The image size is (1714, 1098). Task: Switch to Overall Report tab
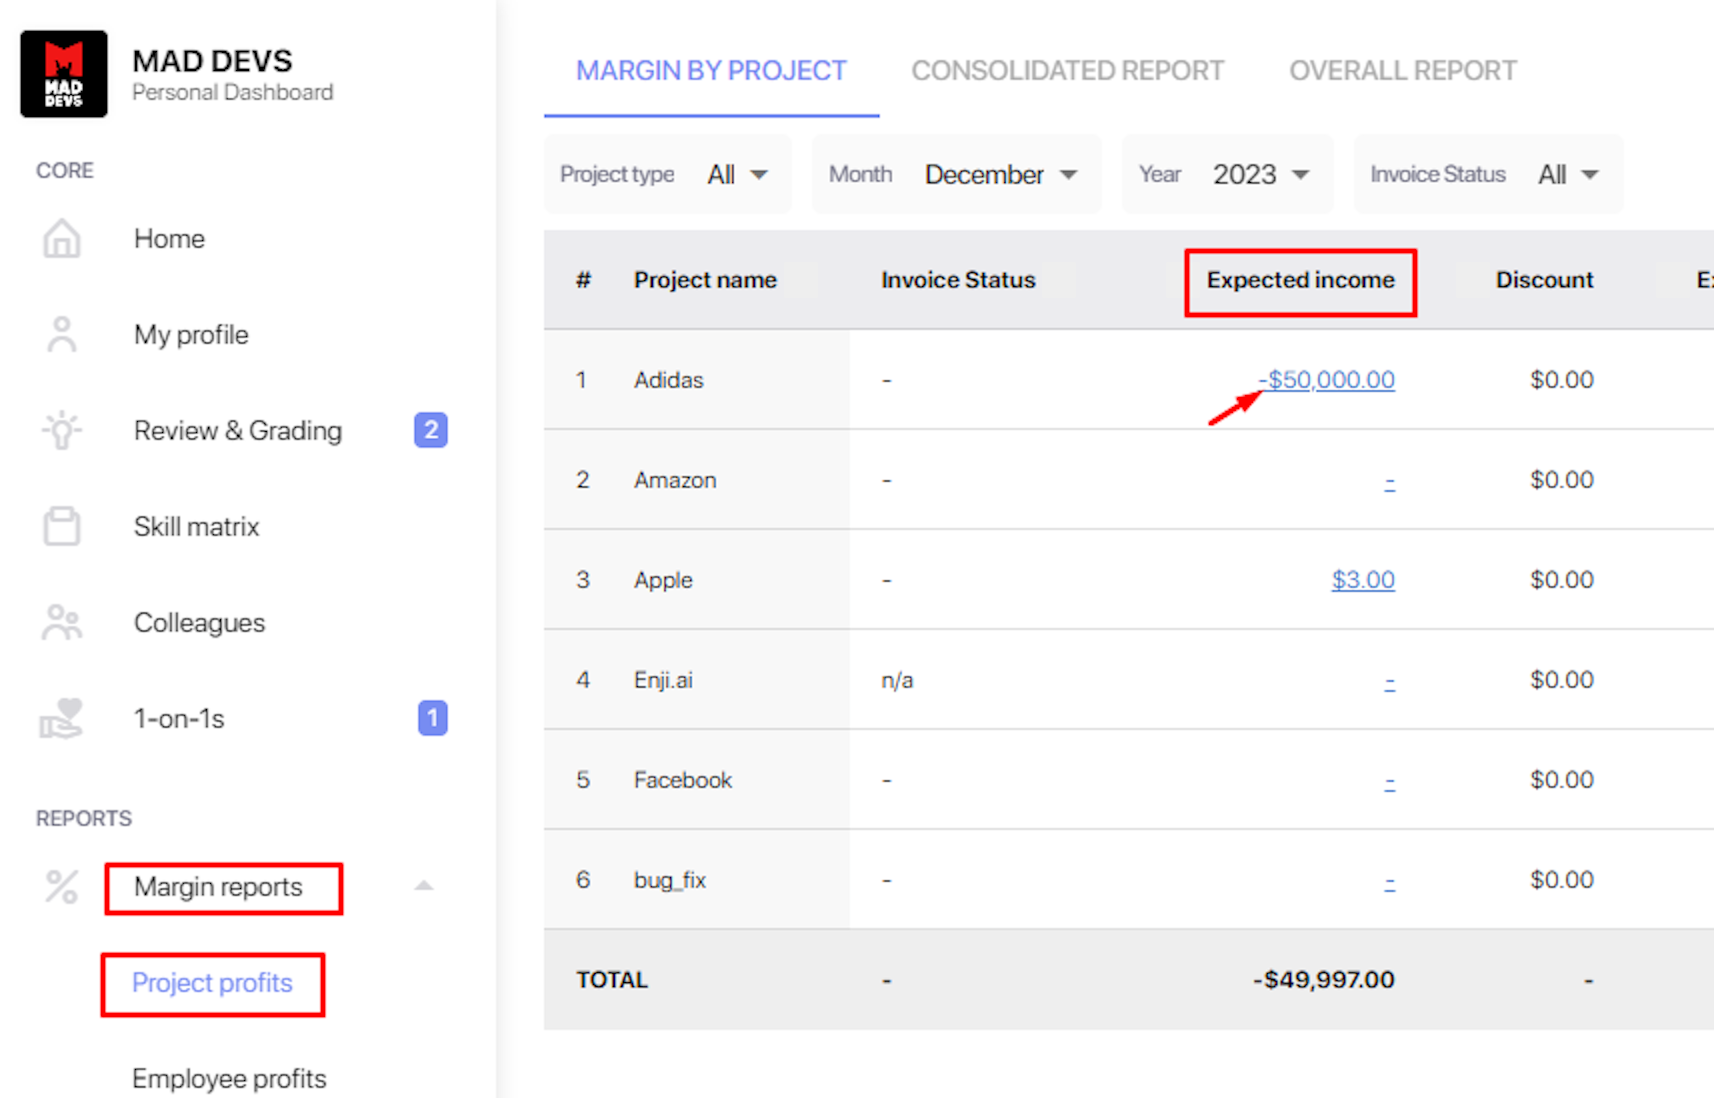[x=1402, y=71]
